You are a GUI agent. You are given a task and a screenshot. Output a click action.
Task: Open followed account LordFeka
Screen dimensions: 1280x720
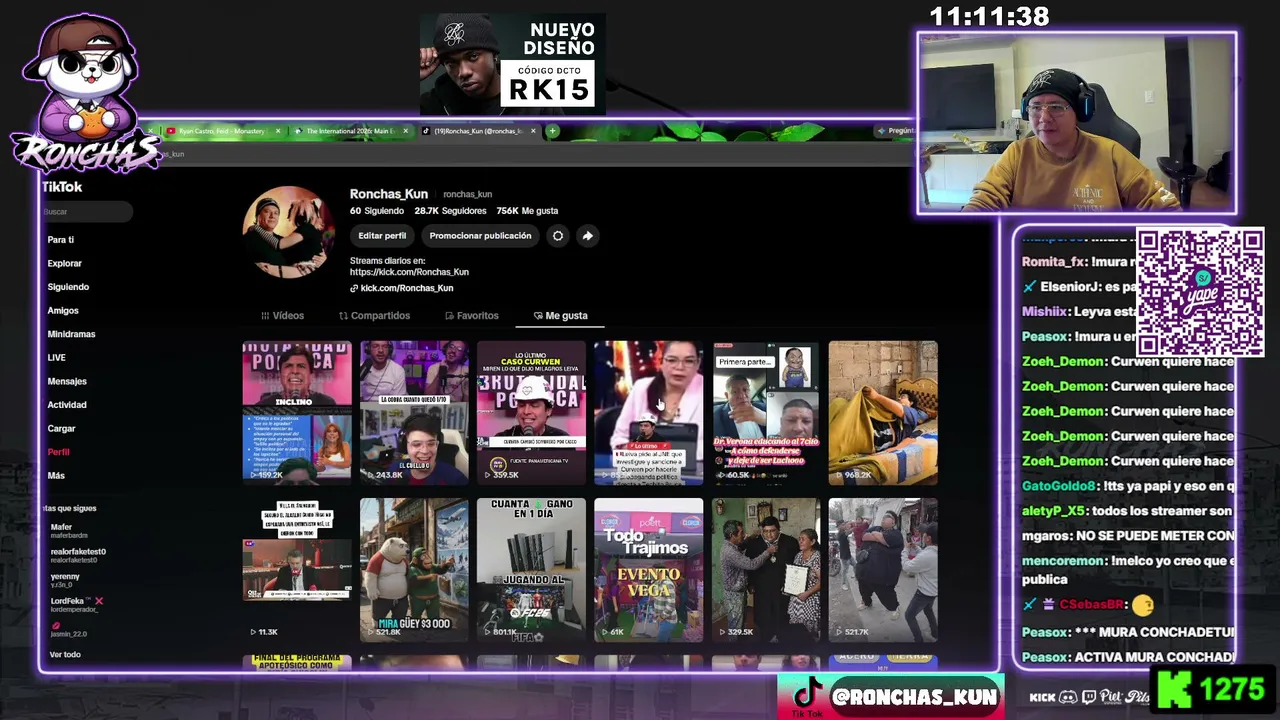76,604
